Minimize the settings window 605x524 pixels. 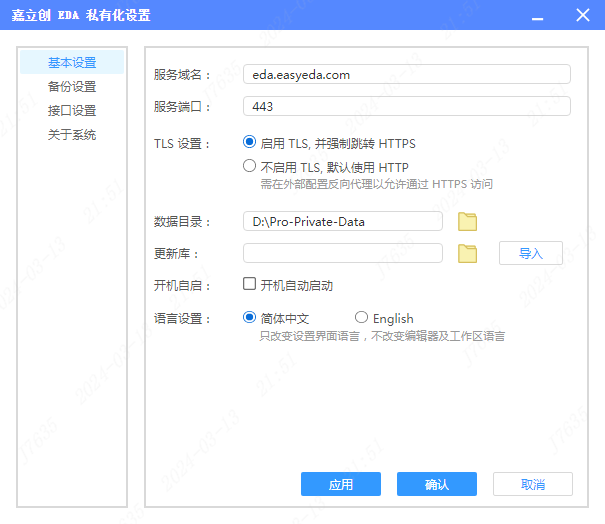pyautogui.click(x=537, y=16)
